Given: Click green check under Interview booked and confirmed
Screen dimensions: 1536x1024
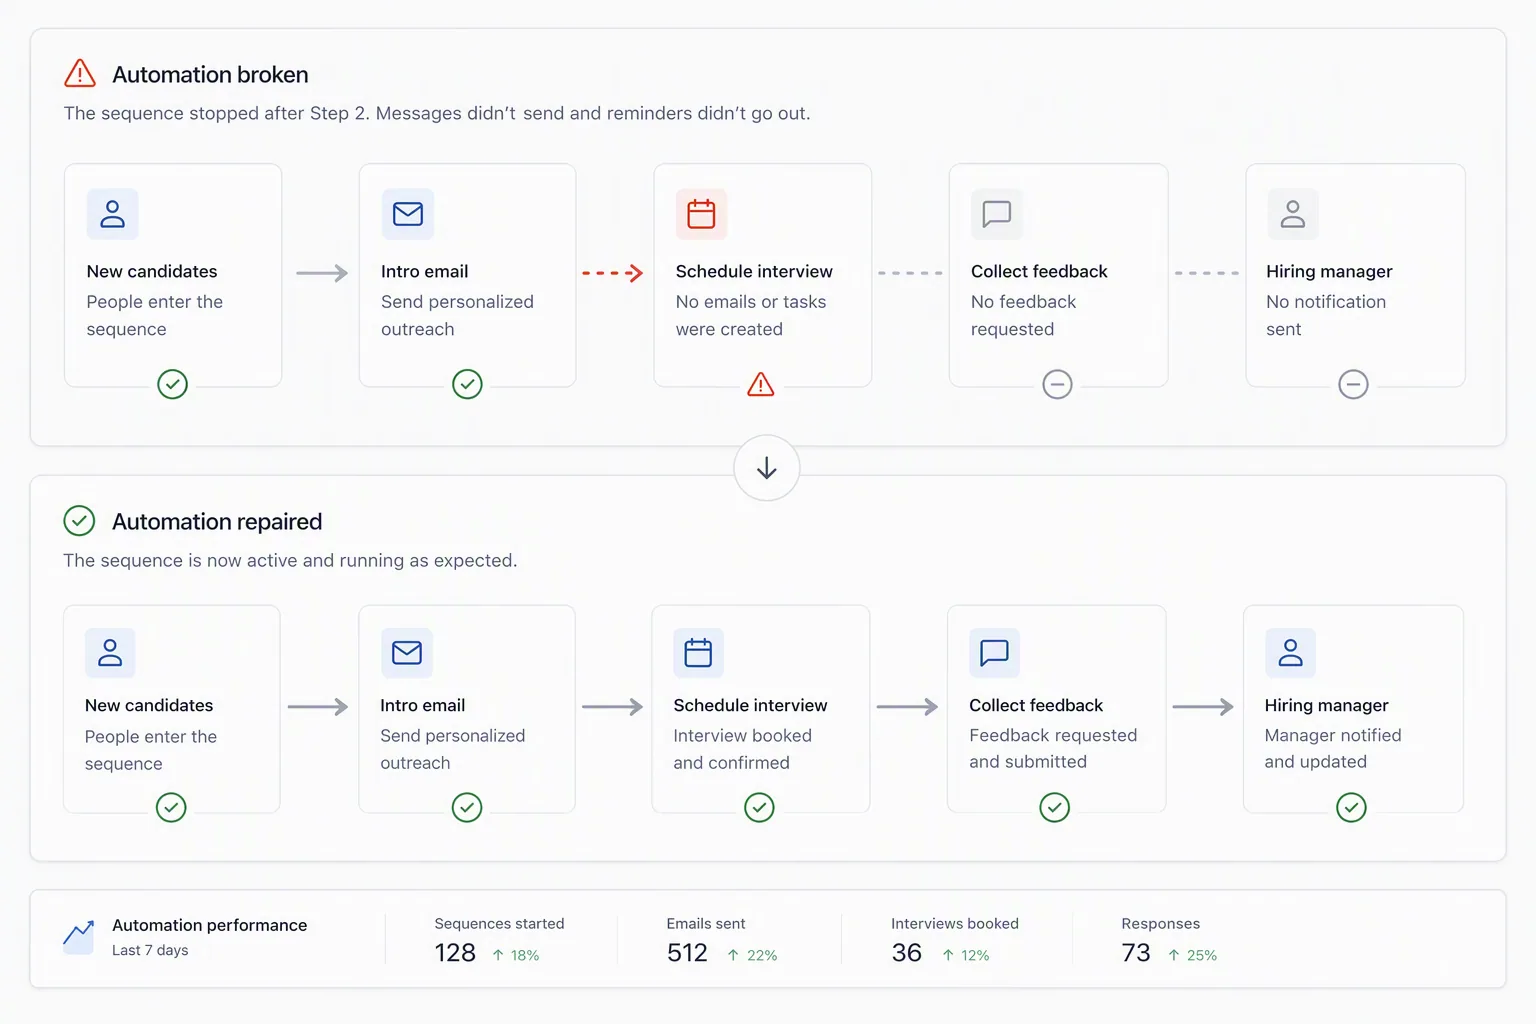Looking at the screenshot, I should click(760, 808).
